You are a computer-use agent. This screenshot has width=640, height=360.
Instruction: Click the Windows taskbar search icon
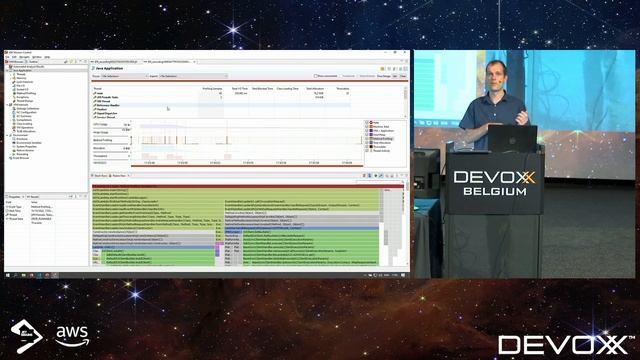[16, 276]
